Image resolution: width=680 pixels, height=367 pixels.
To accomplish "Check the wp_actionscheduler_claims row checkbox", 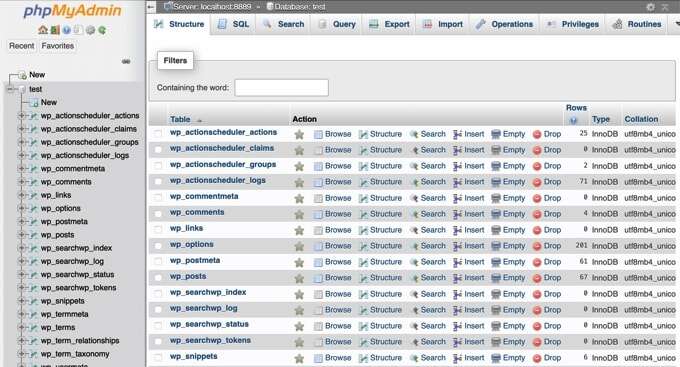I will 158,149.
